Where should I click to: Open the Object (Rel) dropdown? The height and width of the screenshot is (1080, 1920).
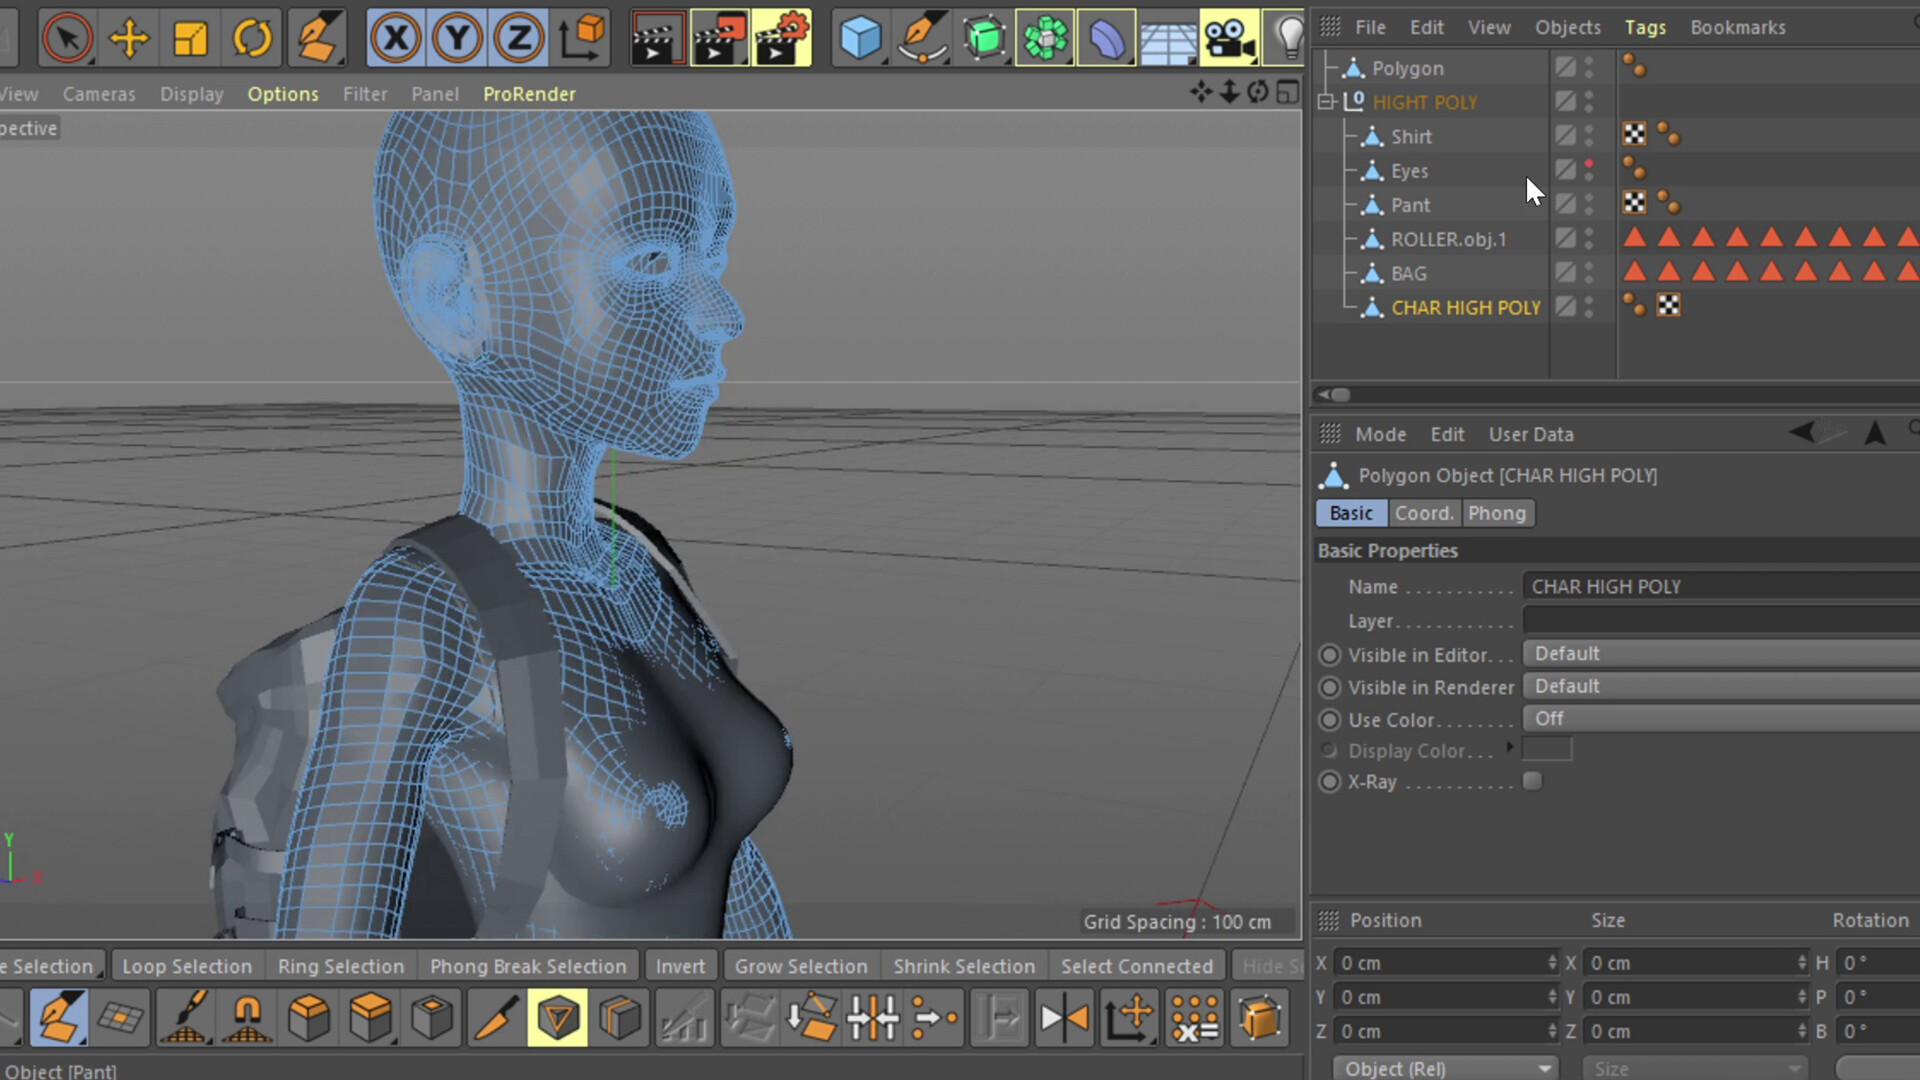coord(1444,1068)
